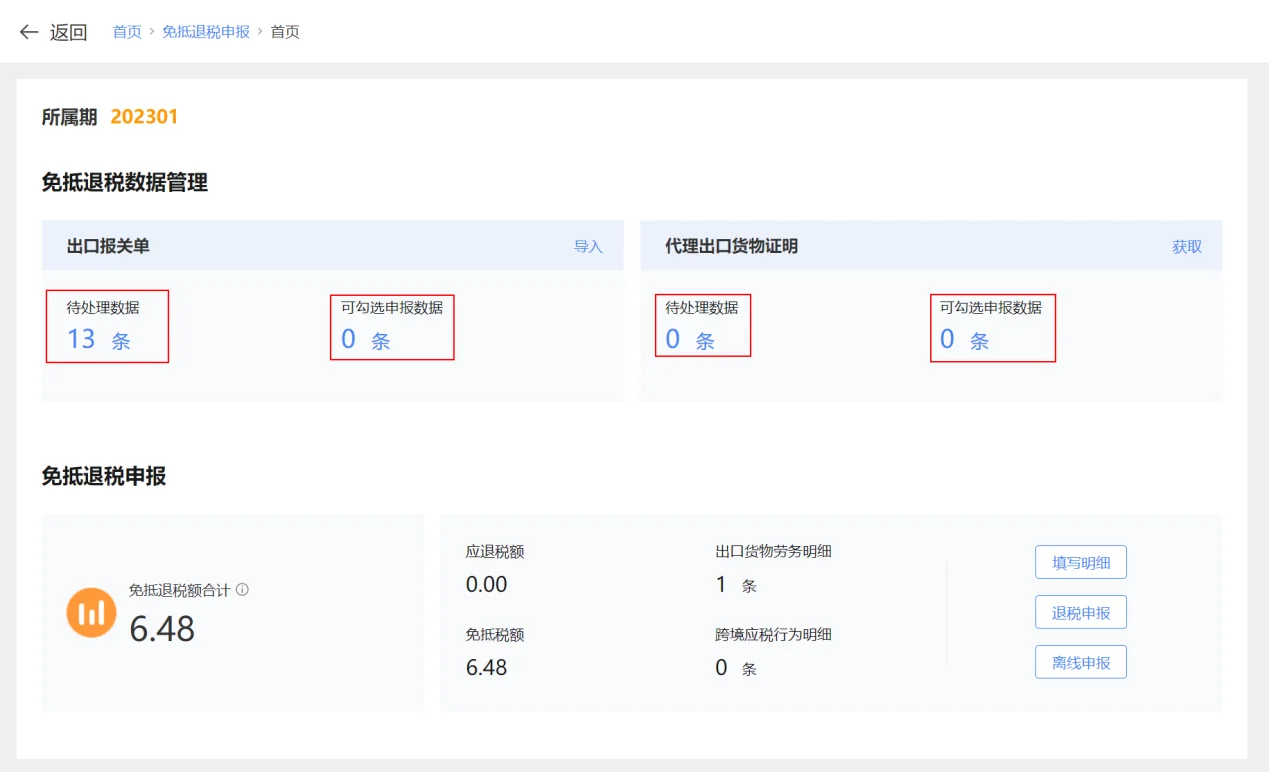Screen dimensions: 1269x772
Task: Click the back arrow icon beside 返回
Action: pyautogui.click(x=29, y=32)
